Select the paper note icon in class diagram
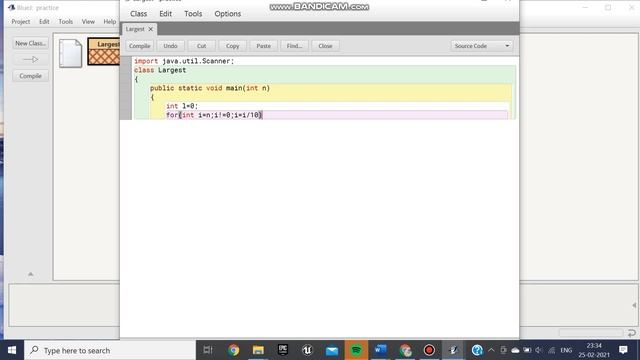Viewport: 640px width, 360px height. tap(71, 53)
